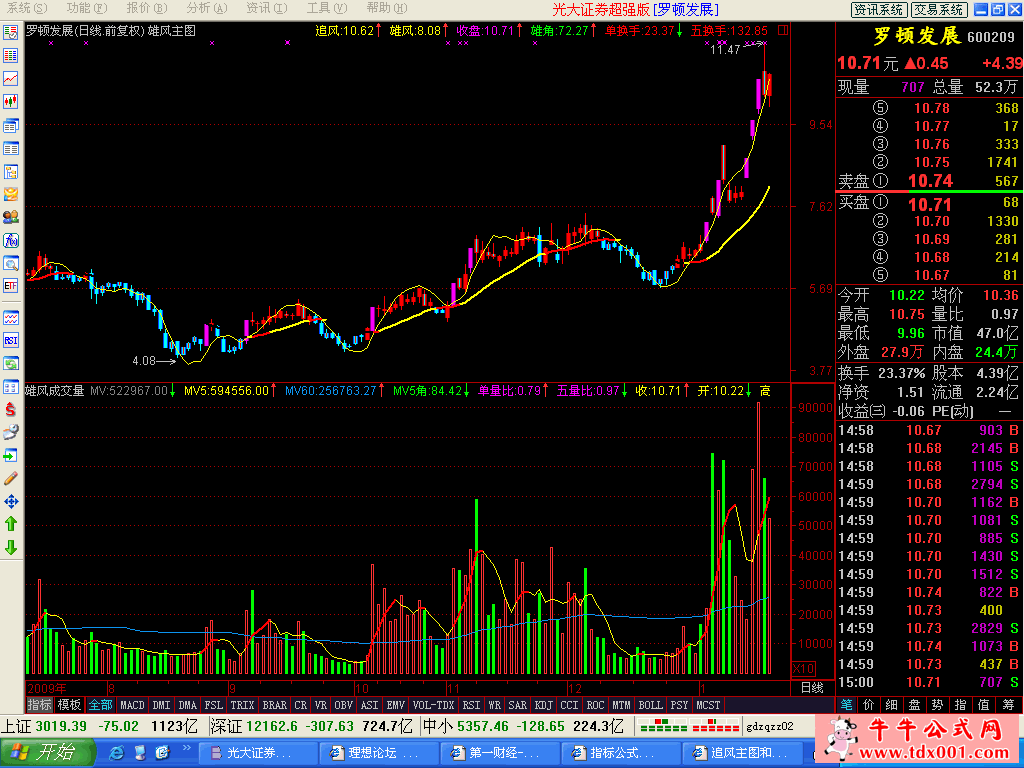Open the 分析(A) menu

point(206,8)
